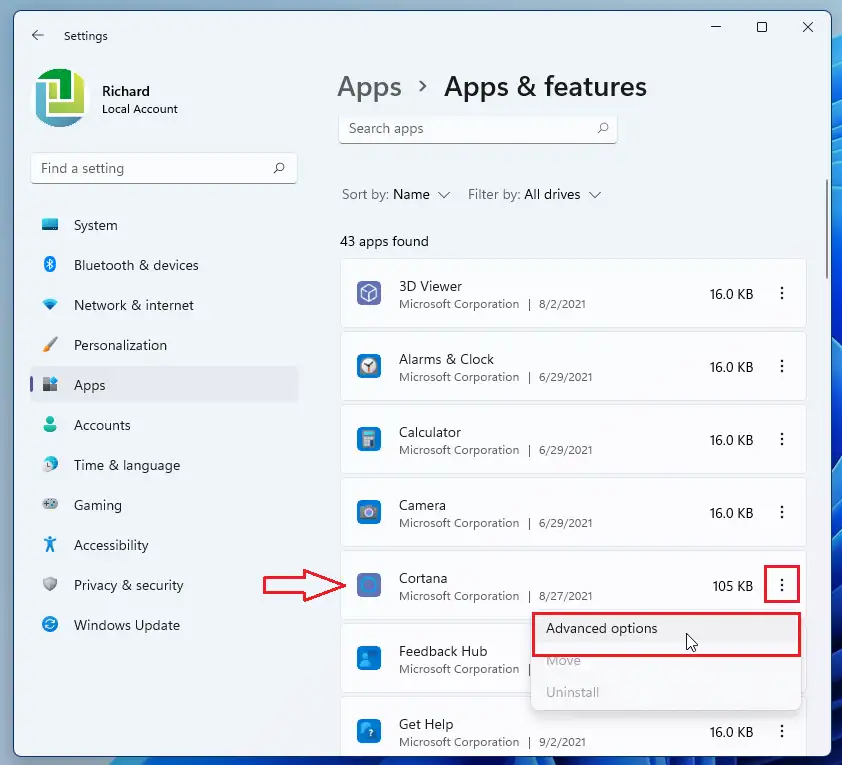Click the magnifier icon in Find a setting

point(279,168)
